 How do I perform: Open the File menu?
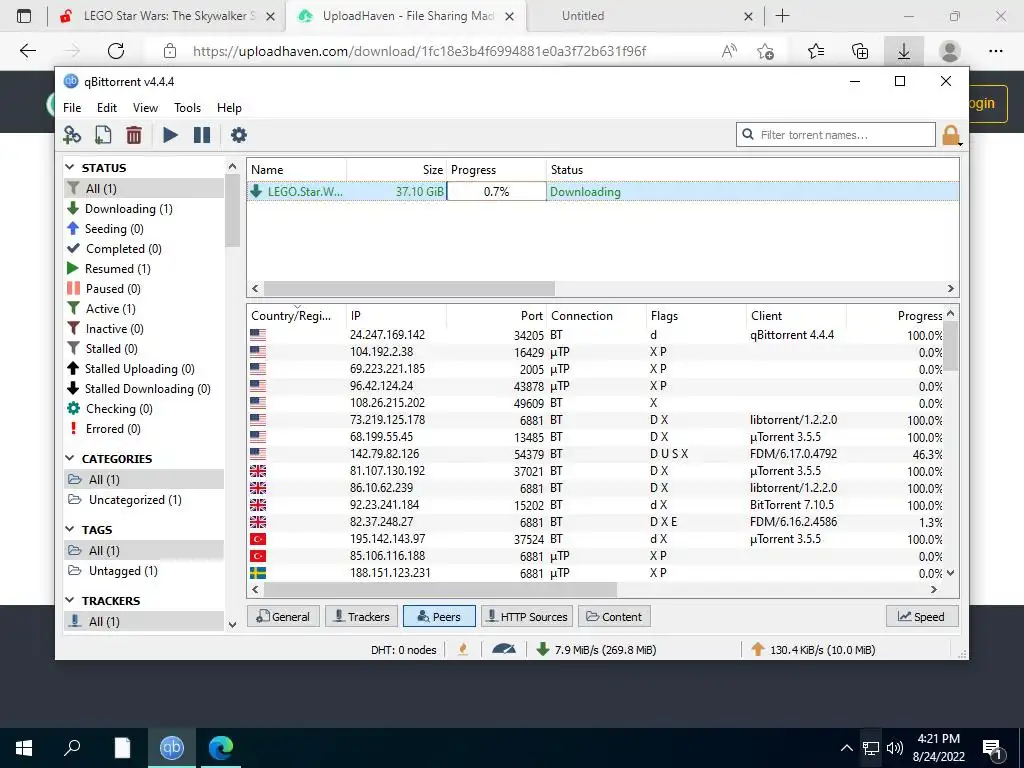[72, 108]
